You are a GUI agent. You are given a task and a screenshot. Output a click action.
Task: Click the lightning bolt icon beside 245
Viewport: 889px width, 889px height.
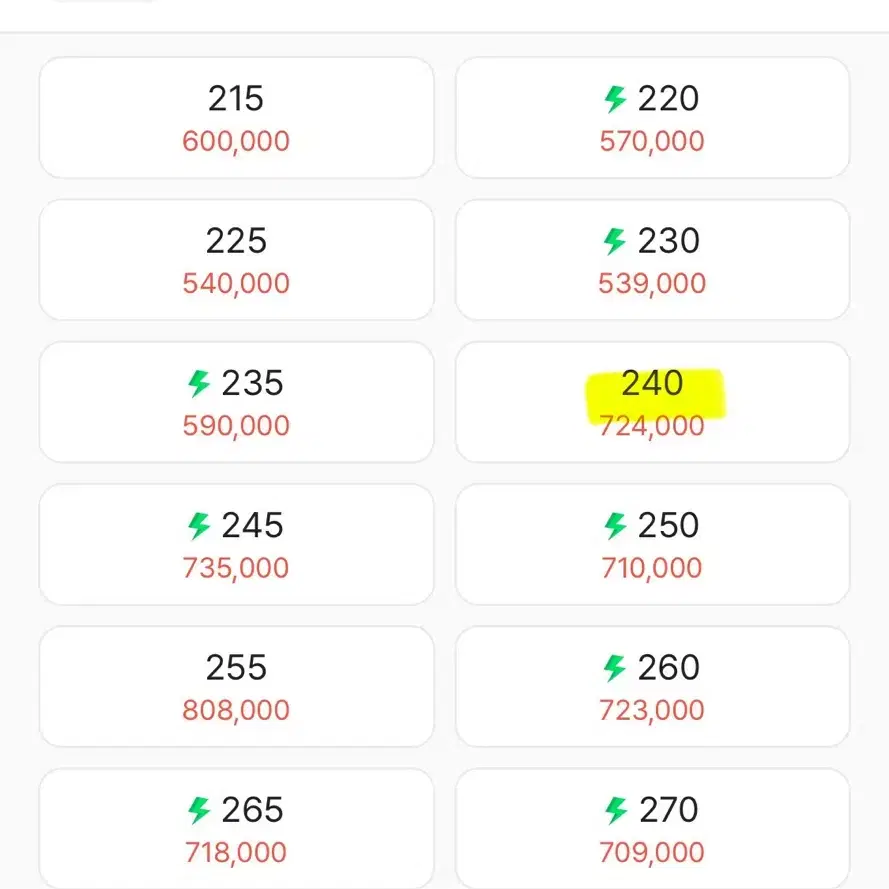point(199,526)
